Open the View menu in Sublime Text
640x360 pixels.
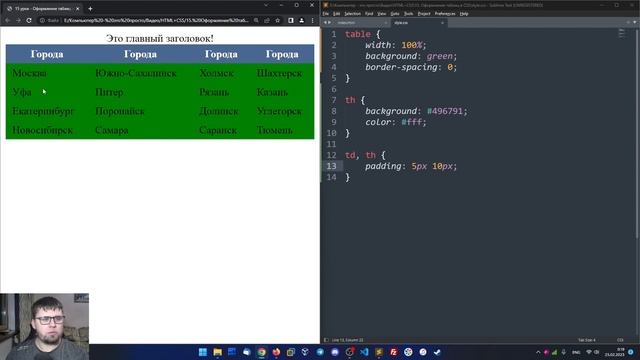click(382, 13)
